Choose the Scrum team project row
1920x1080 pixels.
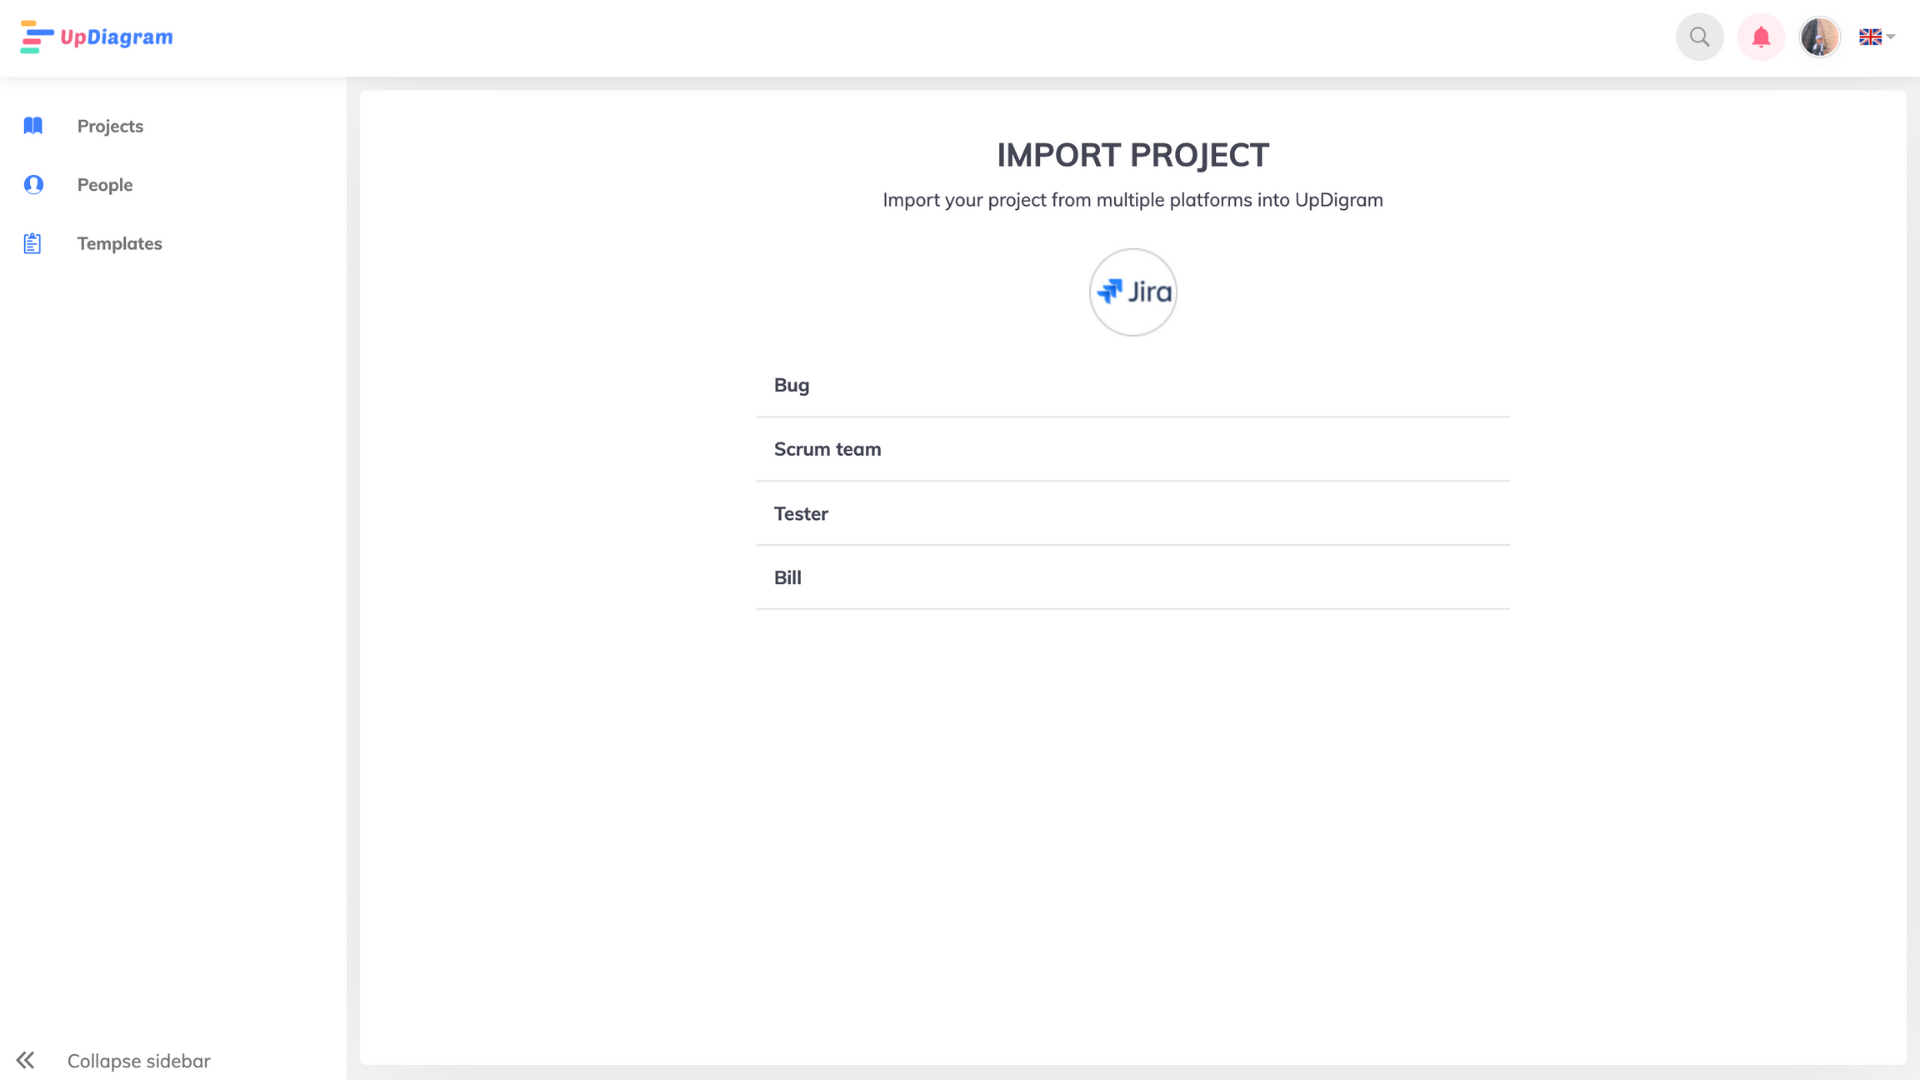coord(1133,449)
